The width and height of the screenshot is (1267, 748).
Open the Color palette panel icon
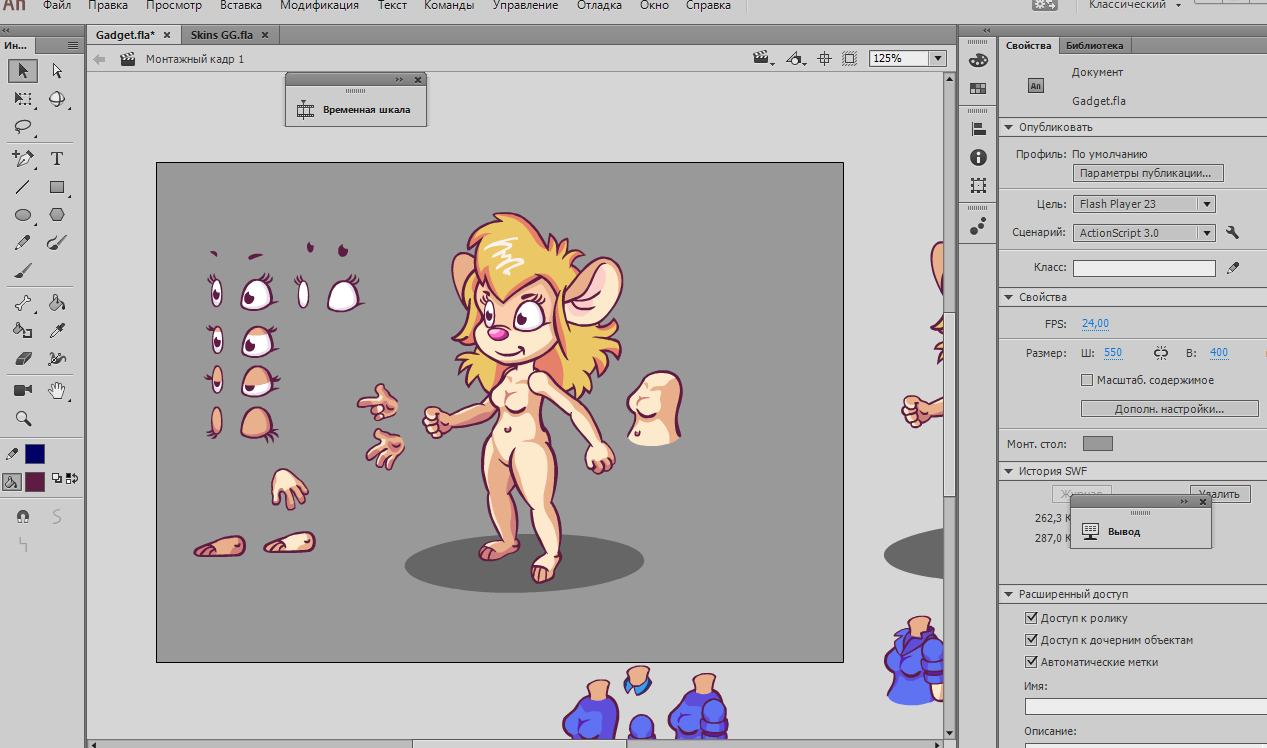(x=978, y=60)
